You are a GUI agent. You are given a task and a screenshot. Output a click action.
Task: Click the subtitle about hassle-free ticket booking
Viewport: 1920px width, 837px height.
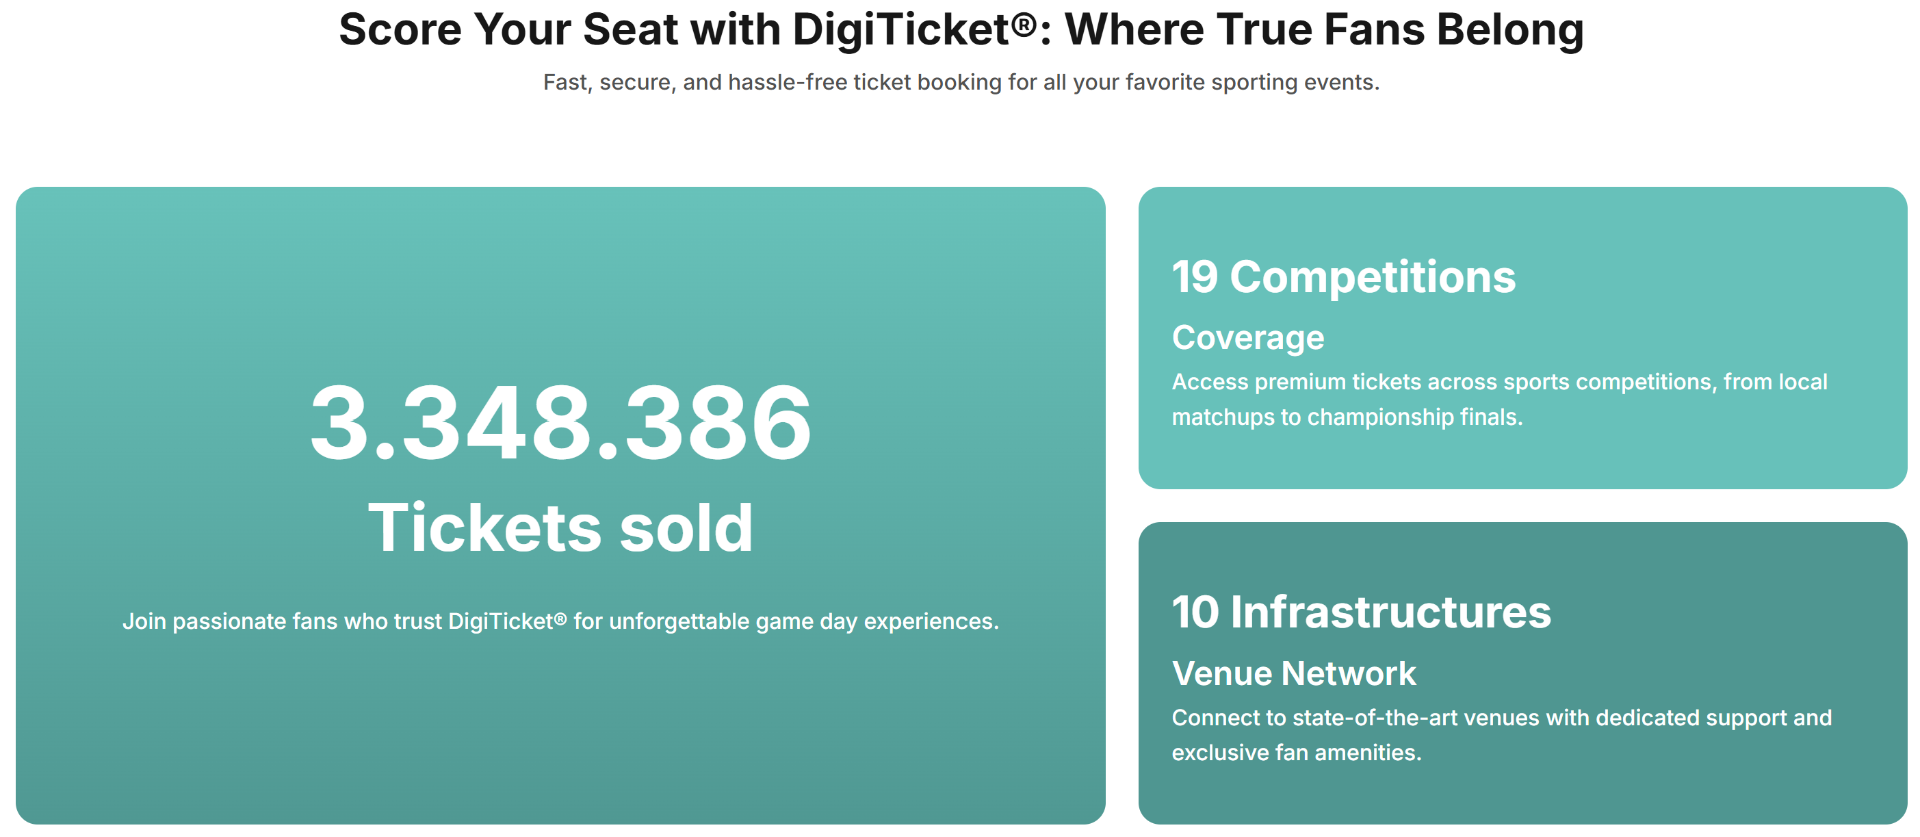[960, 82]
